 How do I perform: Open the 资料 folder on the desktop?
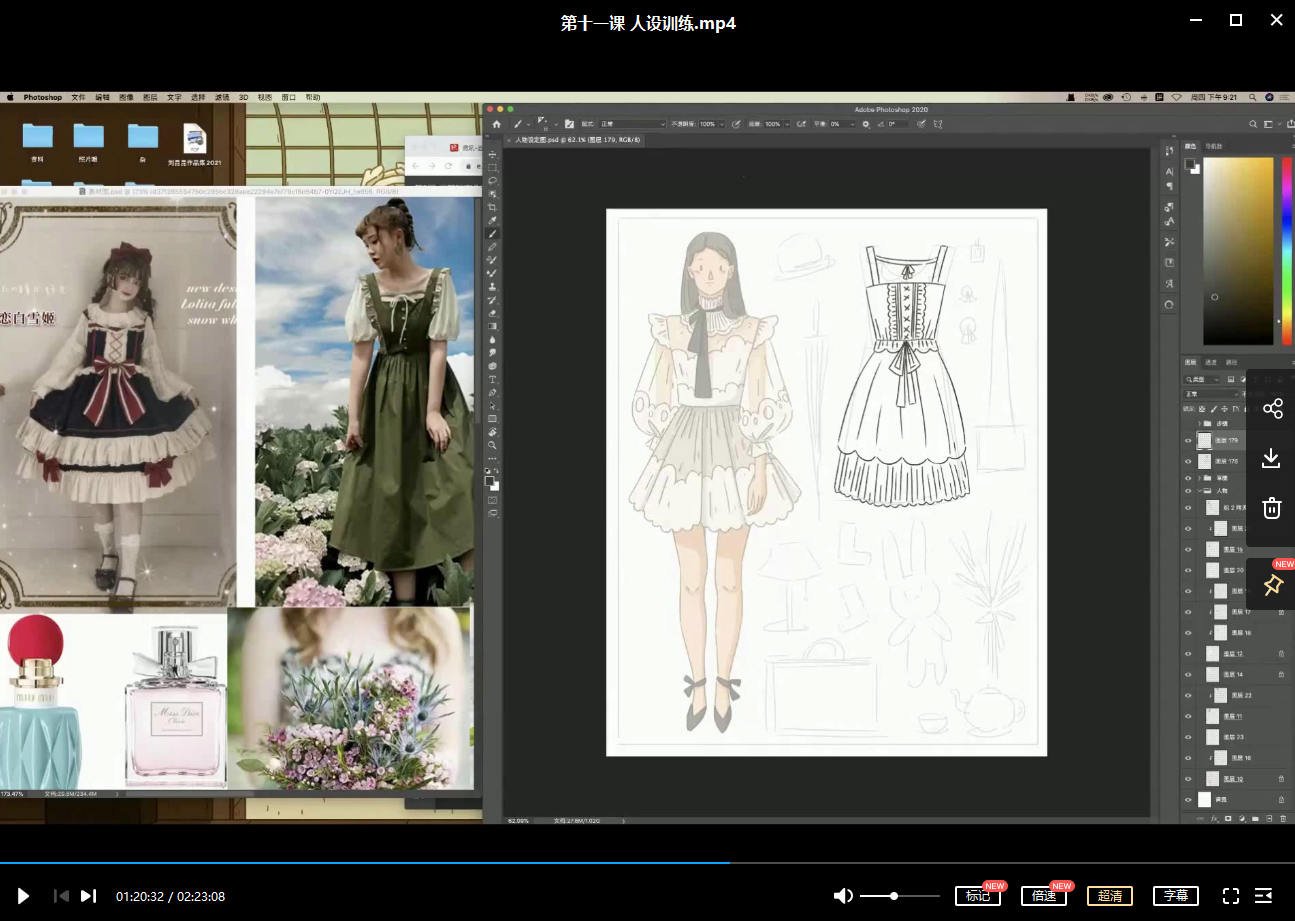(x=38, y=143)
